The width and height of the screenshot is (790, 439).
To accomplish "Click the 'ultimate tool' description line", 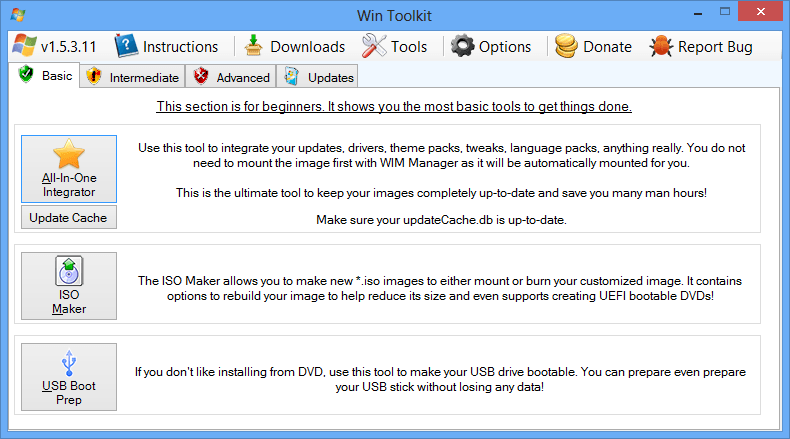I will click(441, 193).
